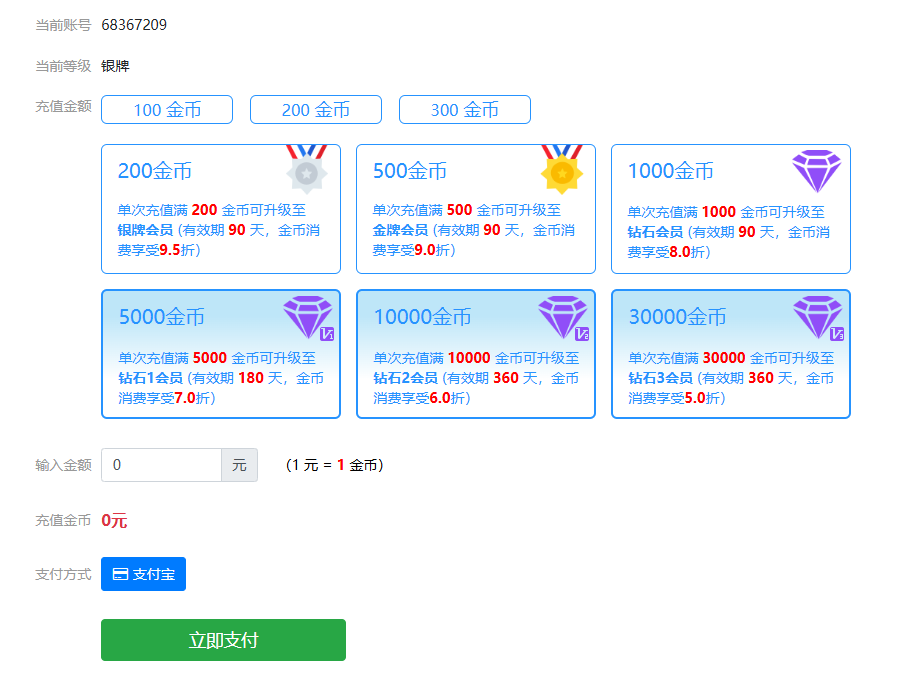The image size is (898, 676).
Task: Choose the 300 金币 quick amount option
Action: coord(465,110)
